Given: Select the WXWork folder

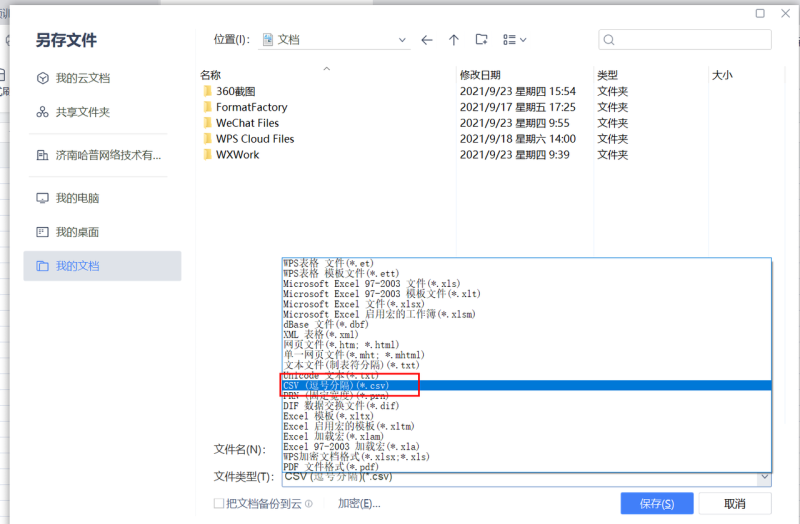Looking at the screenshot, I should (x=237, y=155).
